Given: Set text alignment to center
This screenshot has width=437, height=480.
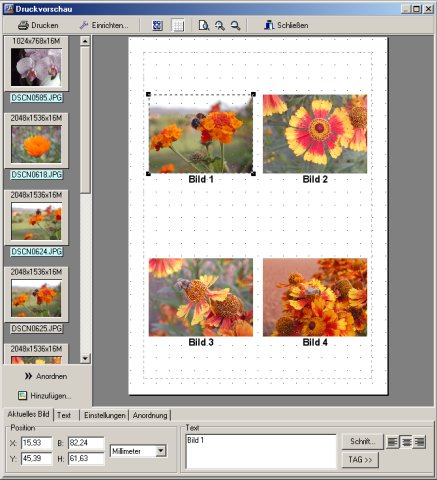Looking at the screenshot, I should point(406,442).
